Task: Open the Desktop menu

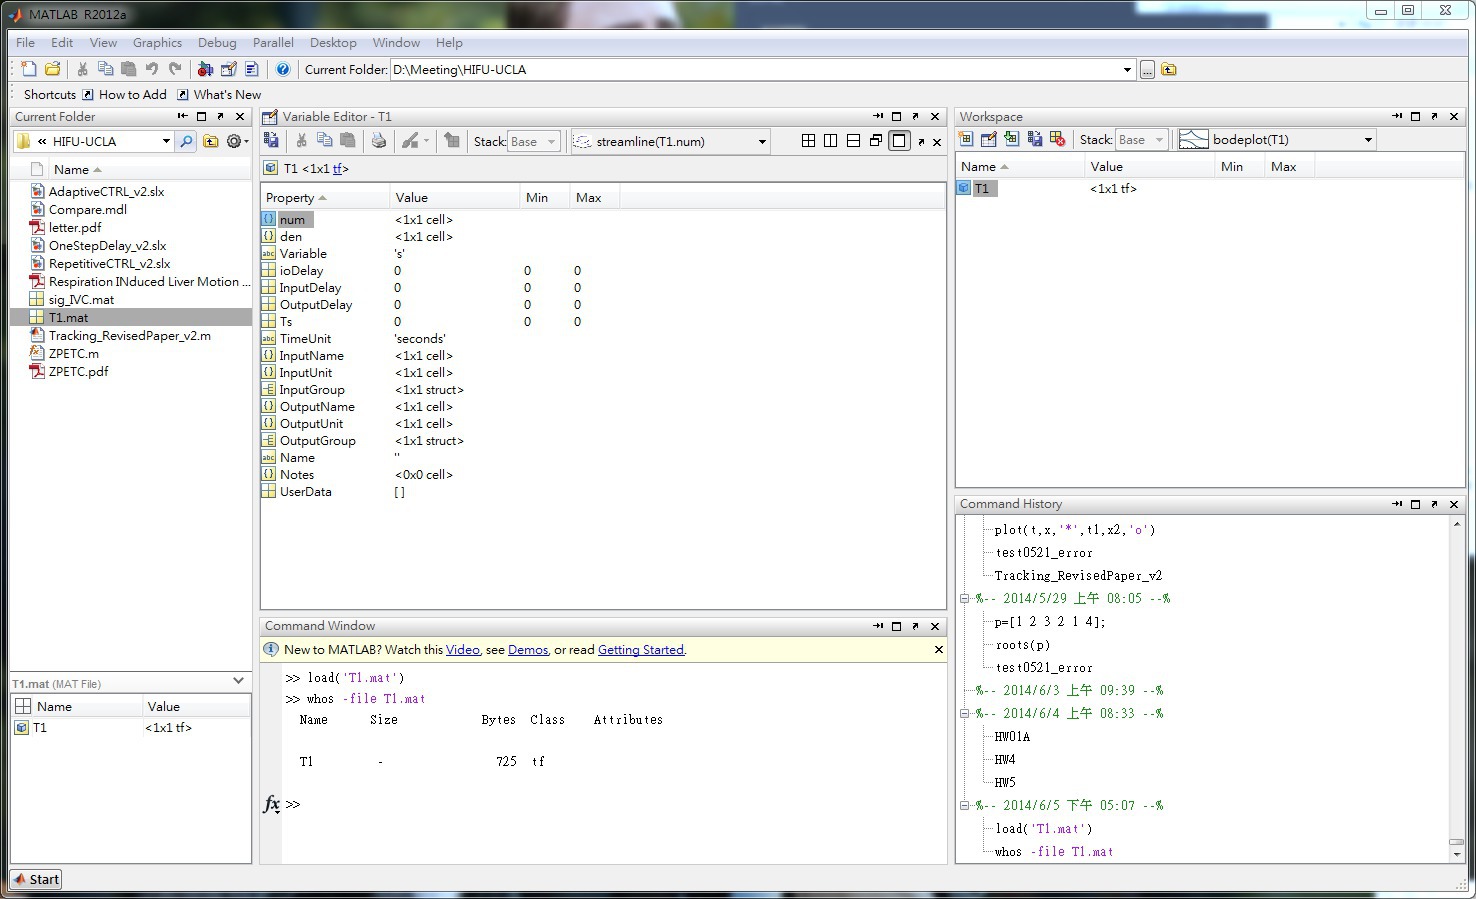Action: coord(333,43)
